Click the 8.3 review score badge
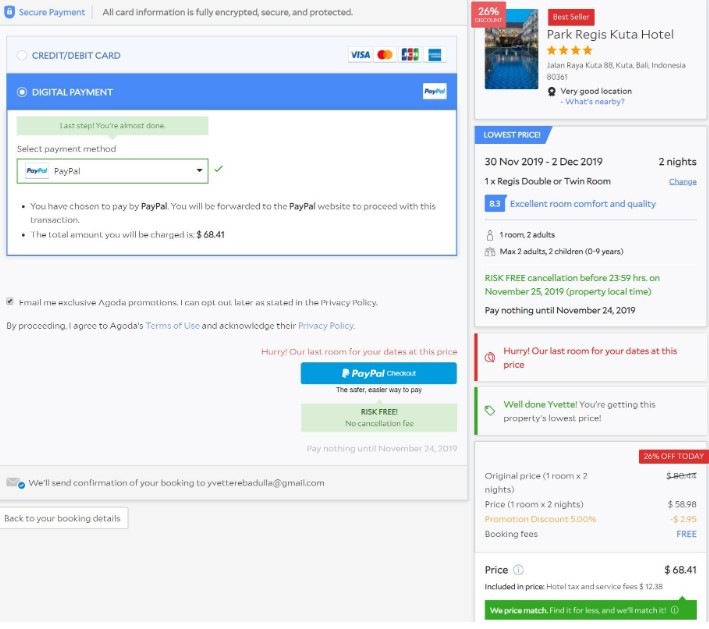 [x=495, y=204]
